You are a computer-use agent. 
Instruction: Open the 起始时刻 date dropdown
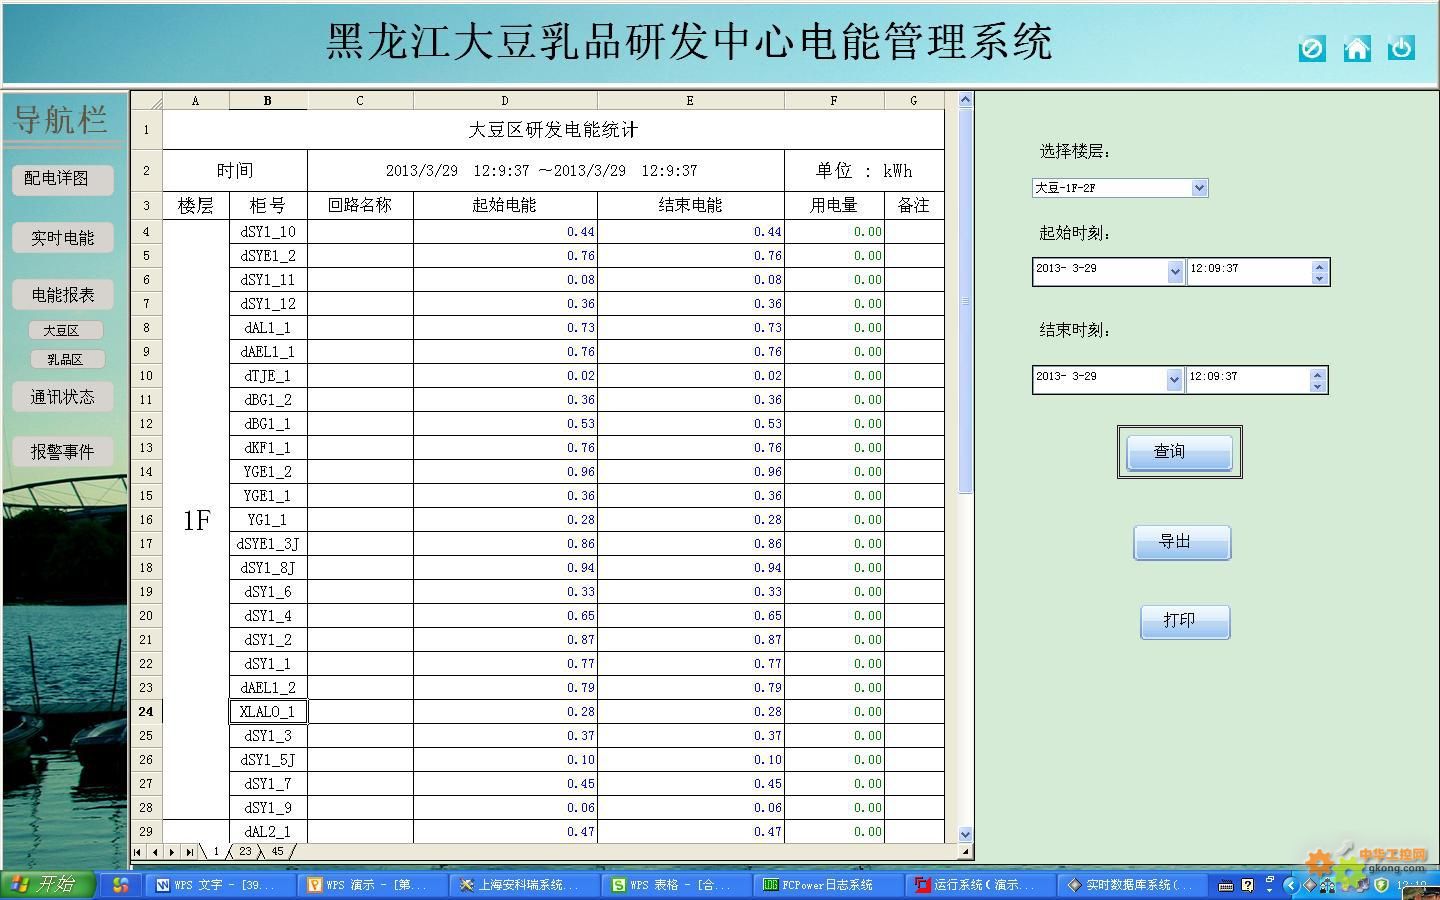click(1174, 272)
